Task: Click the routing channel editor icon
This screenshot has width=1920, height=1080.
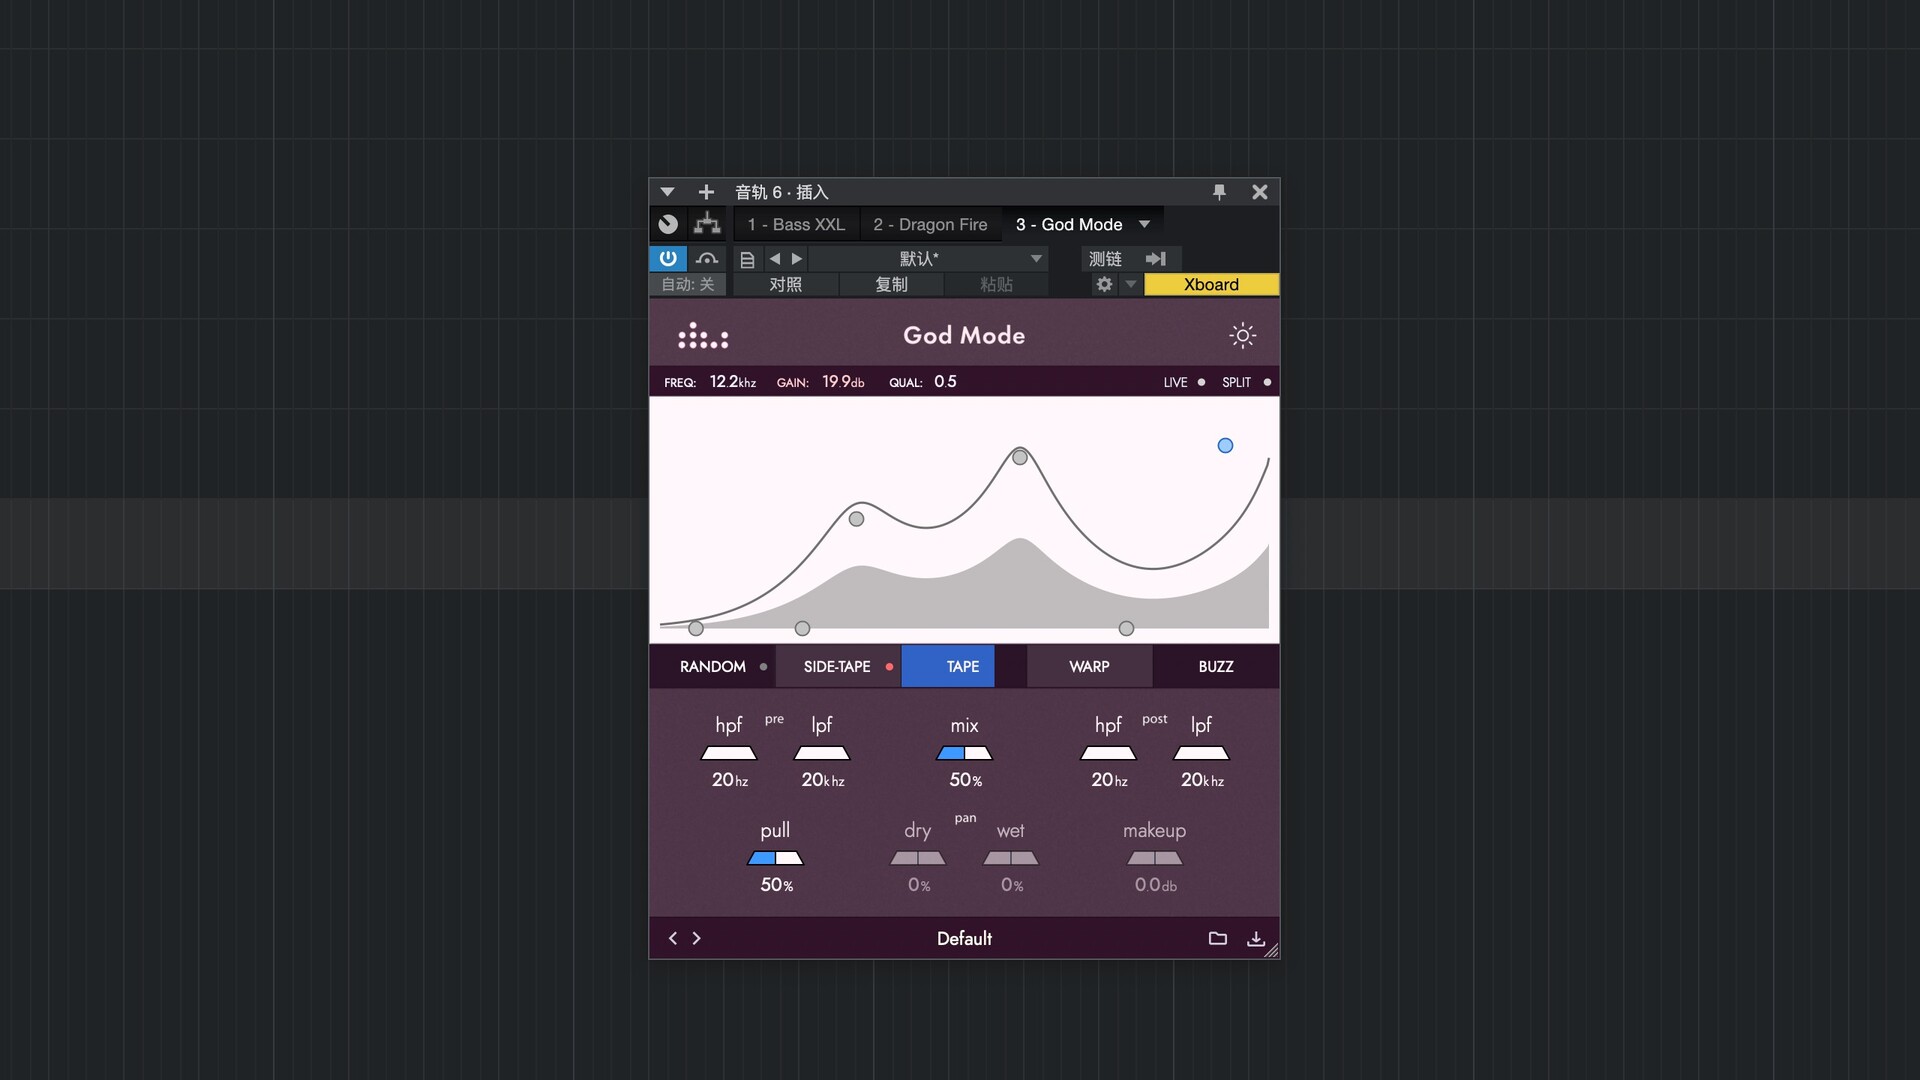Action: tap(707, 224)
